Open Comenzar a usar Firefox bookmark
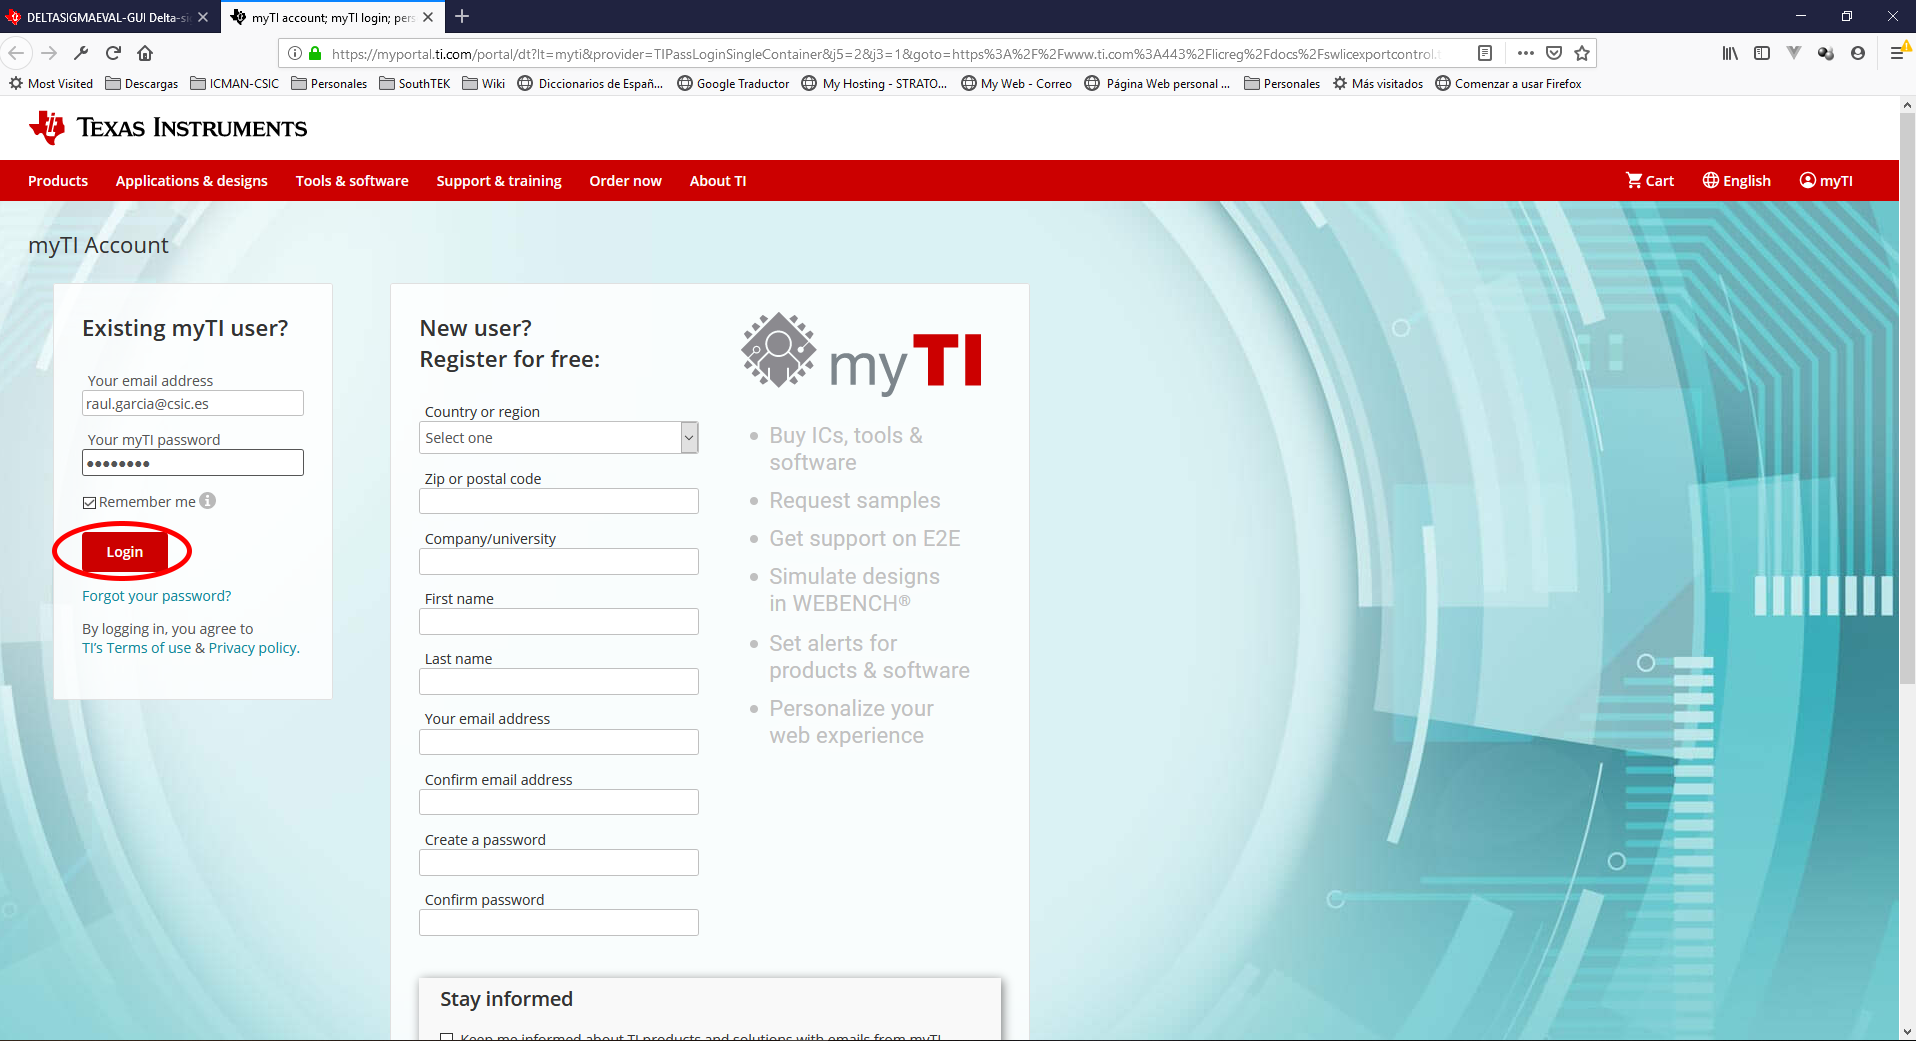The width and height of the screenshot is (1916, 1041). [x=1508, y=83]
